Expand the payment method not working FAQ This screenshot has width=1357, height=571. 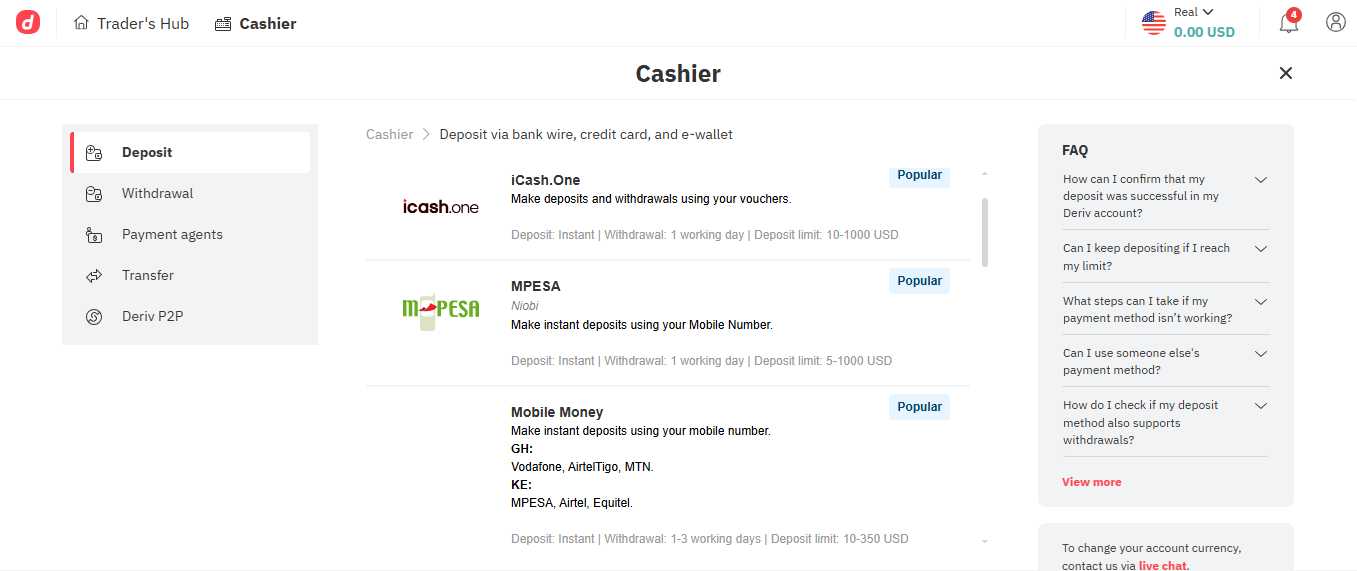pyautogui.click(x=1261, y=302)
